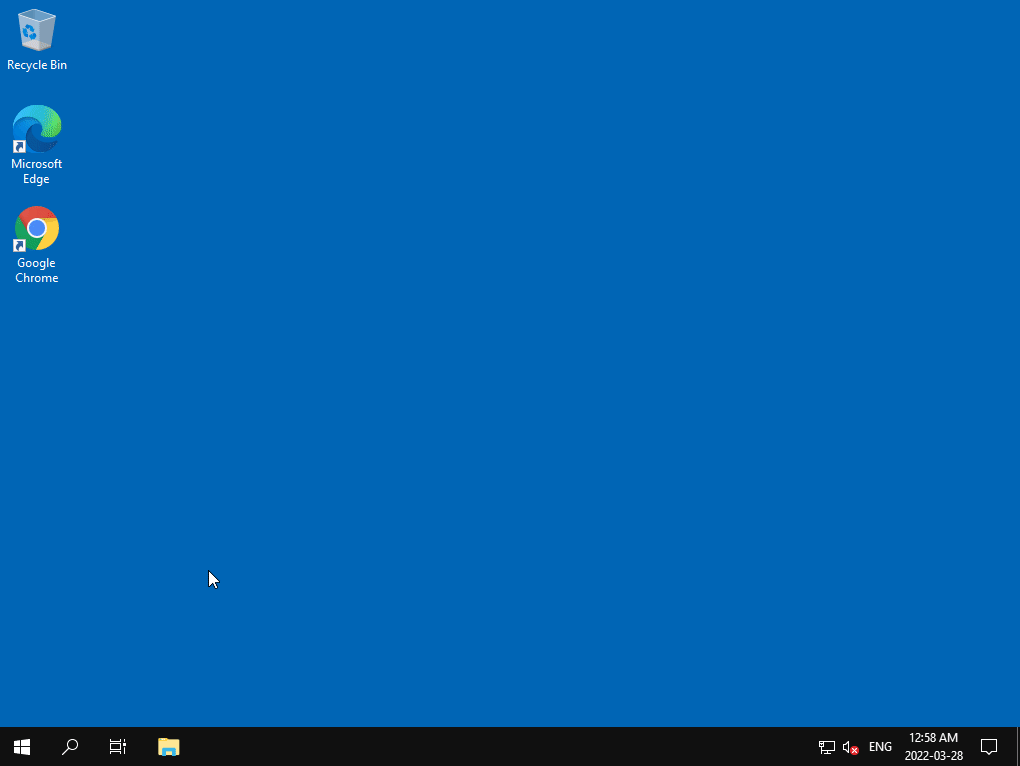The width and height of the screenshot is (1020, 766).
Task: Open the Windows Start menu
Action: pos(22,746)
